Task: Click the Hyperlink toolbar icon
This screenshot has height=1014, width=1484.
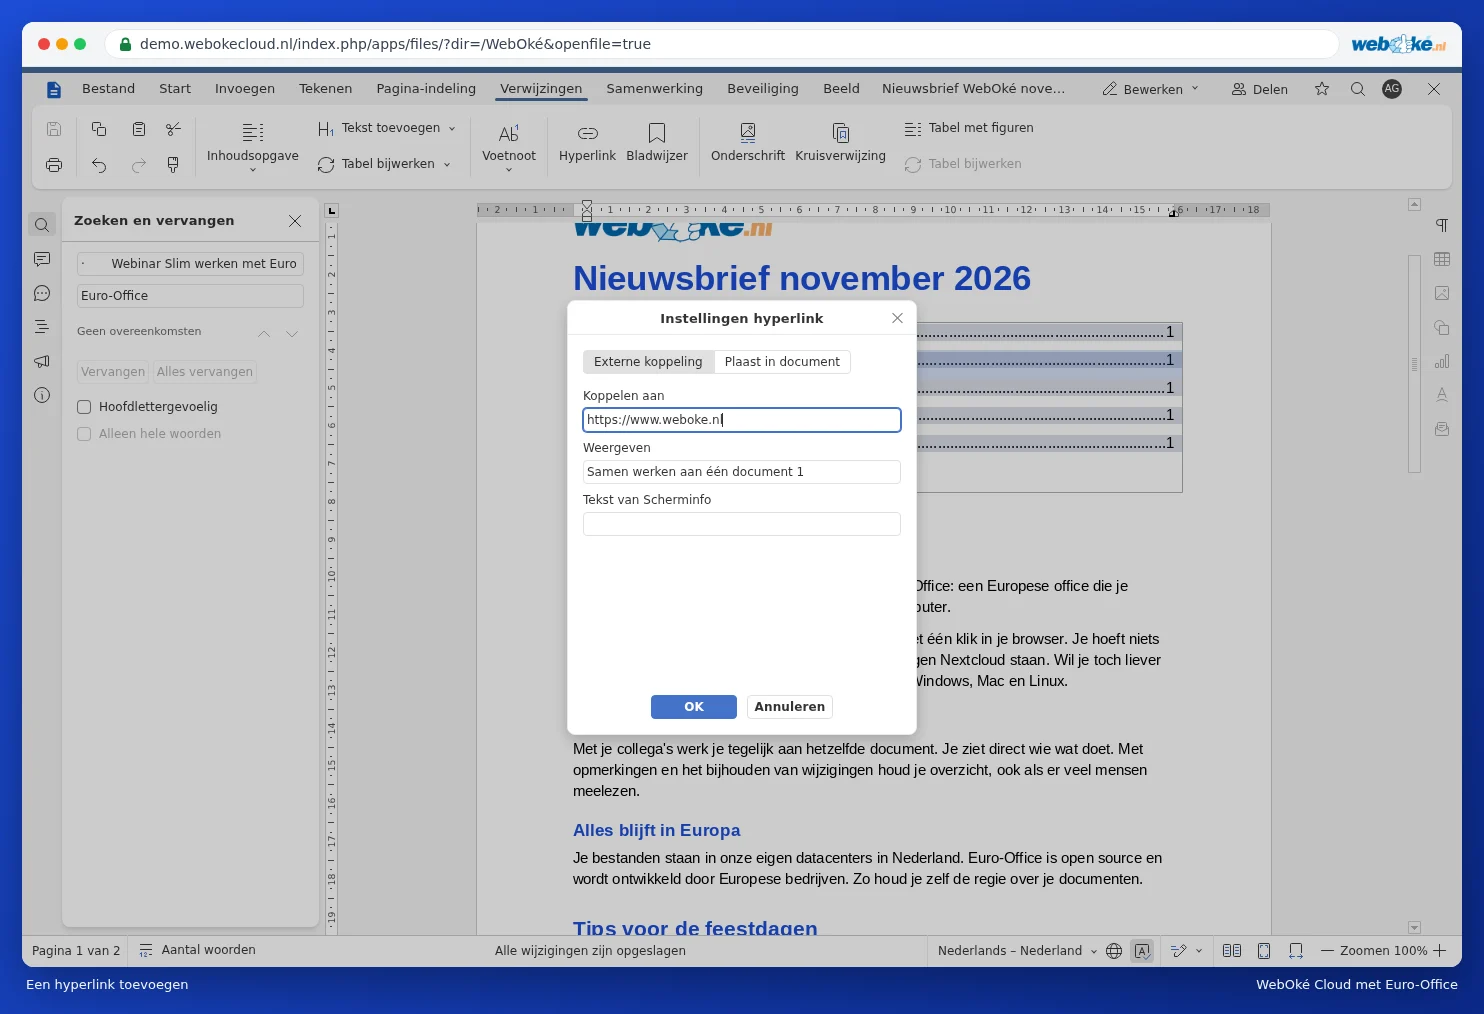Action: (587, 143)
